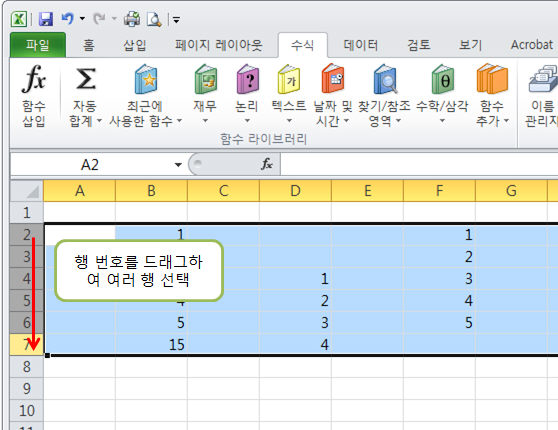Open the 찾기/참조 영역 functions icon
This screenshot has height=430, width=558.
coord(385,79)
